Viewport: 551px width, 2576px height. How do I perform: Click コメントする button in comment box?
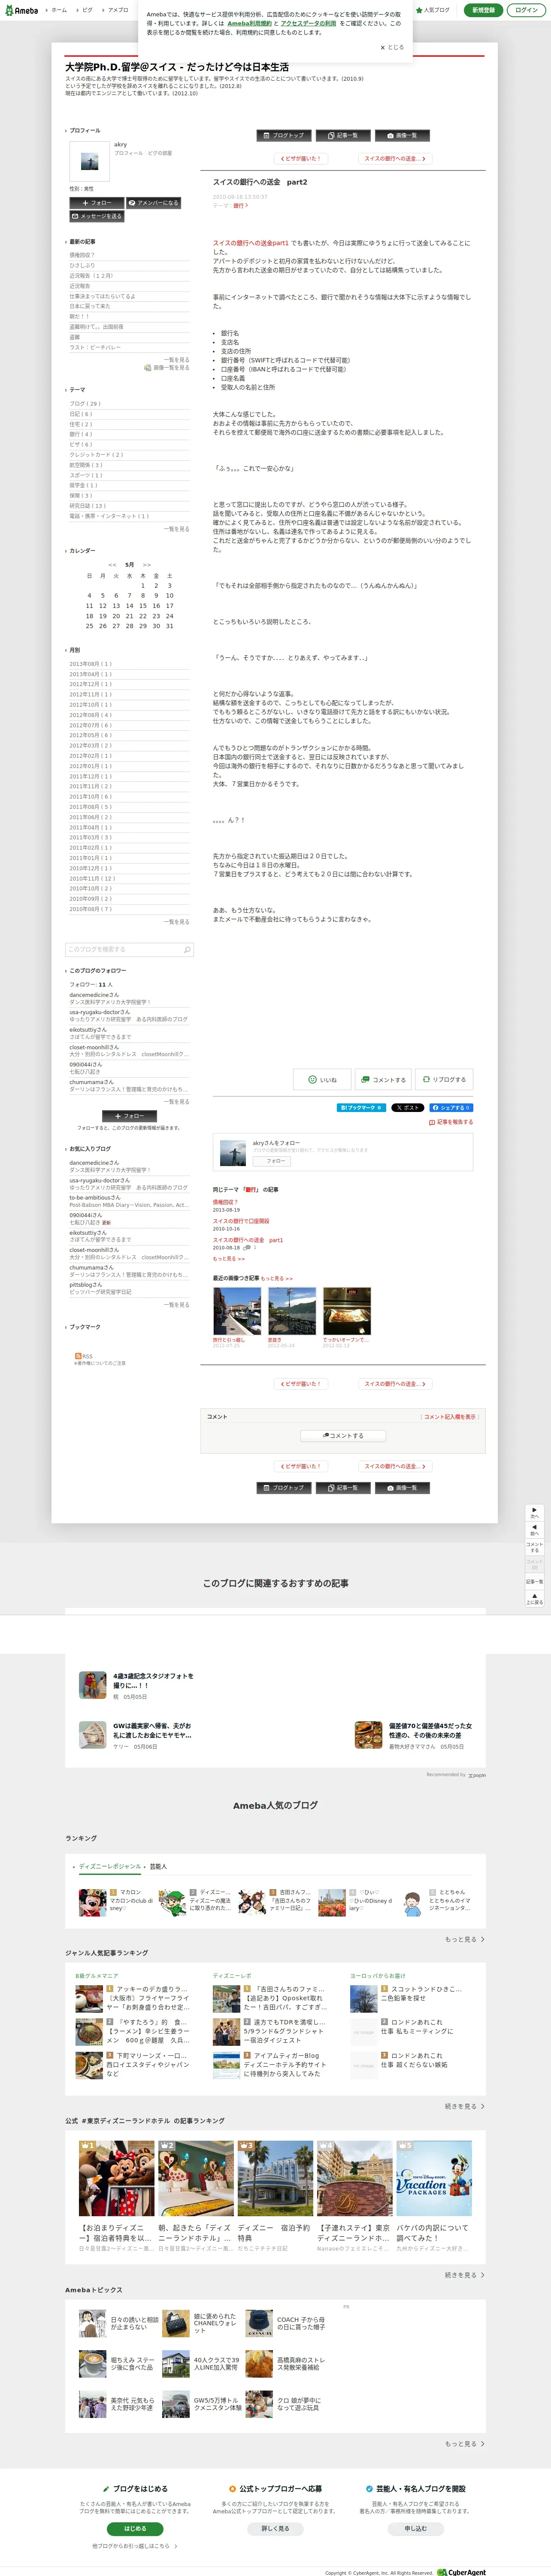[x=343, y=1436]
